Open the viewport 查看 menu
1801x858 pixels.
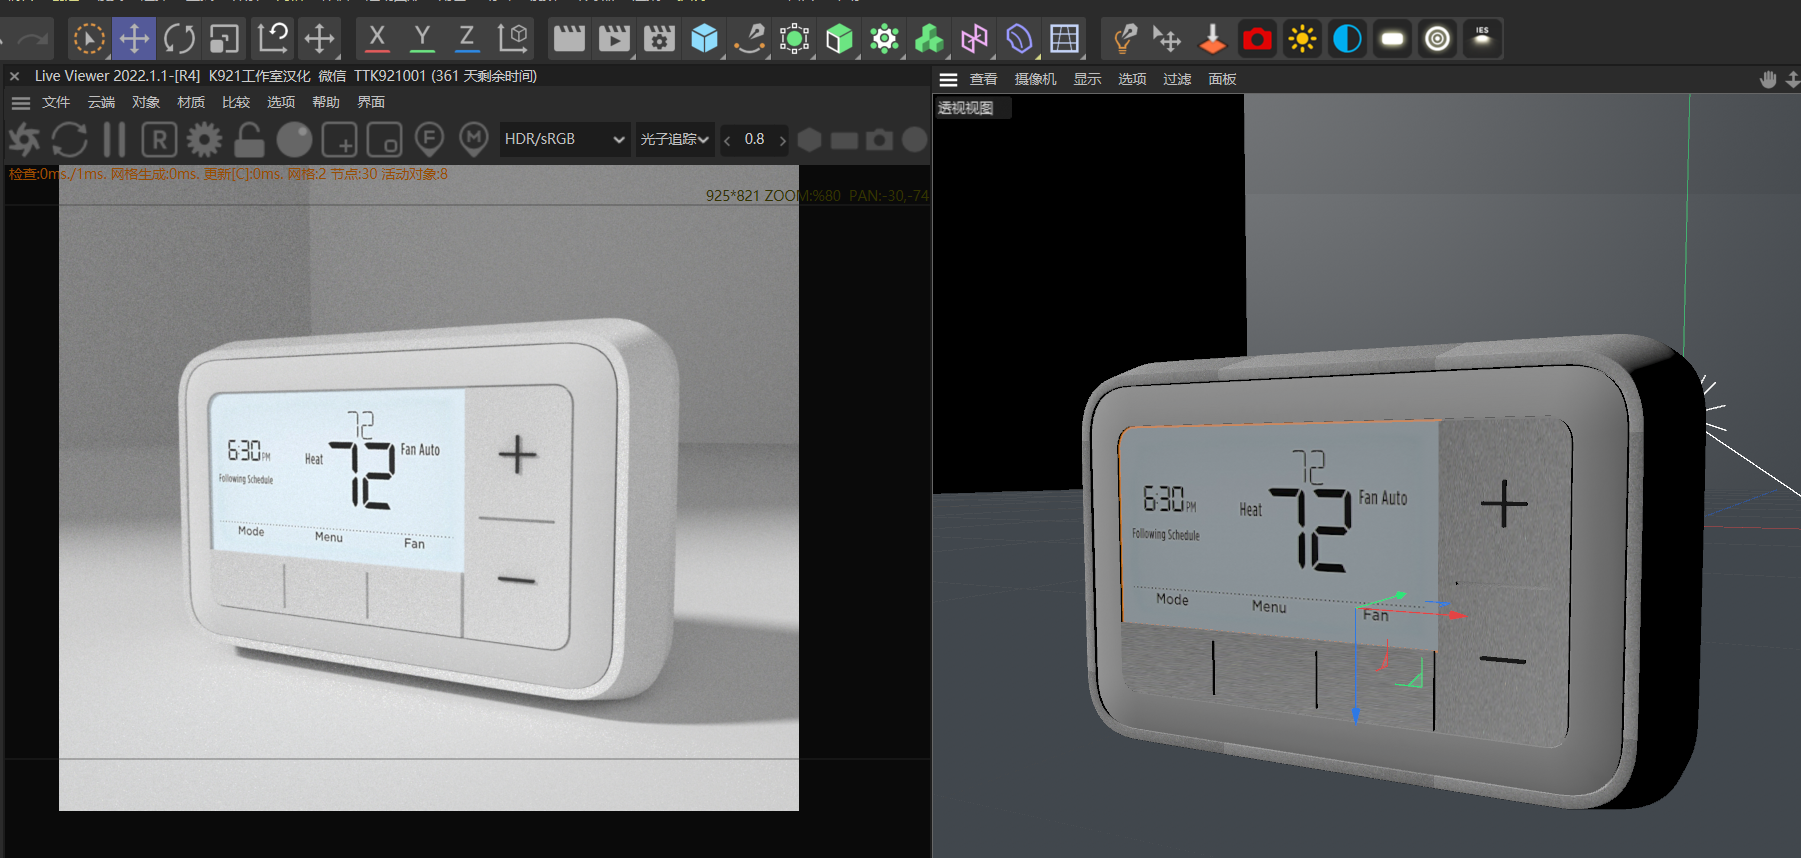[983, 79]
